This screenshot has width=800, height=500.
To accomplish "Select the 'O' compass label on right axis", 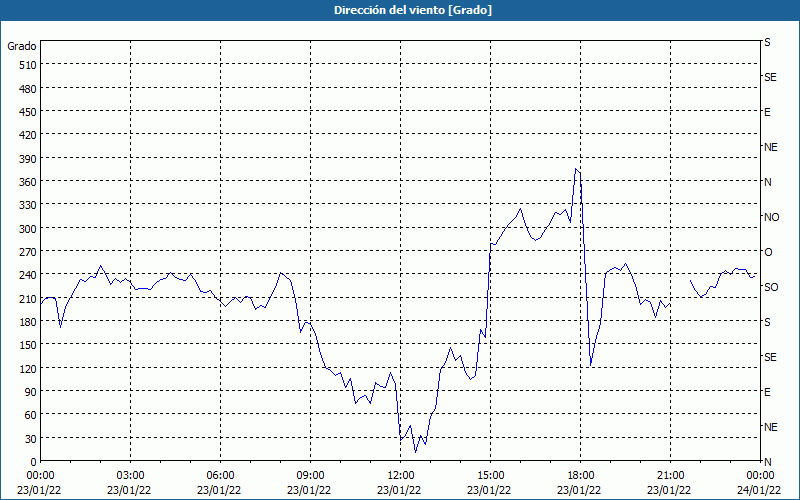I will point(768,253).
